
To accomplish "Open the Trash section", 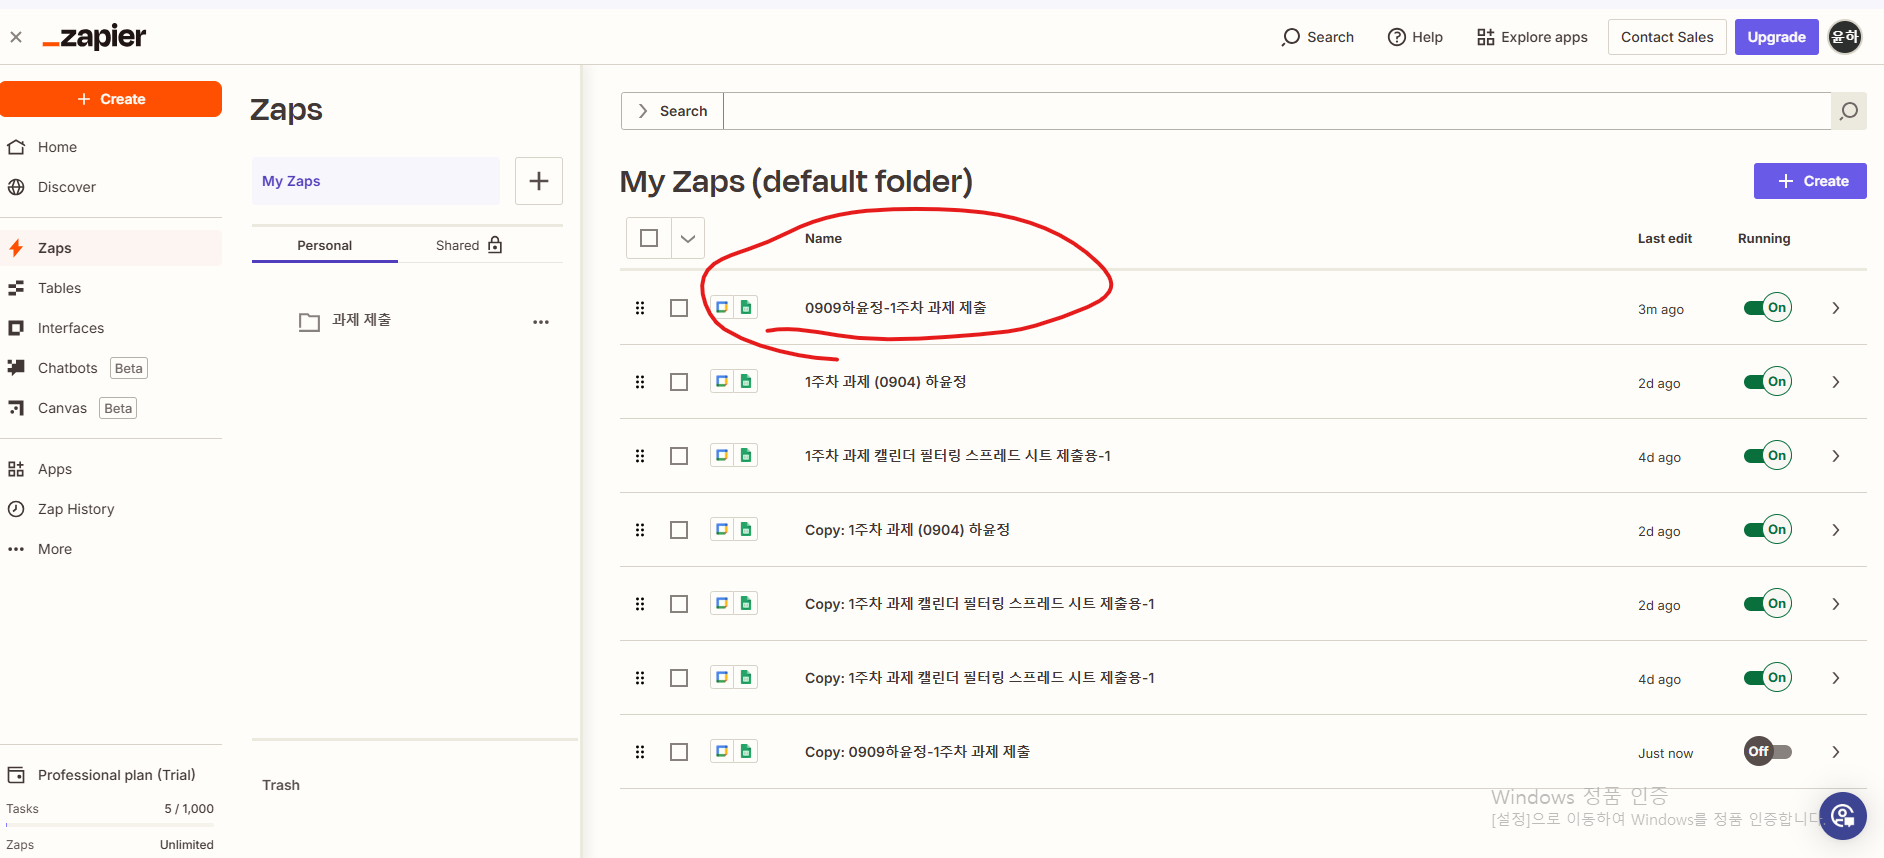I will [x=281, y=785].
